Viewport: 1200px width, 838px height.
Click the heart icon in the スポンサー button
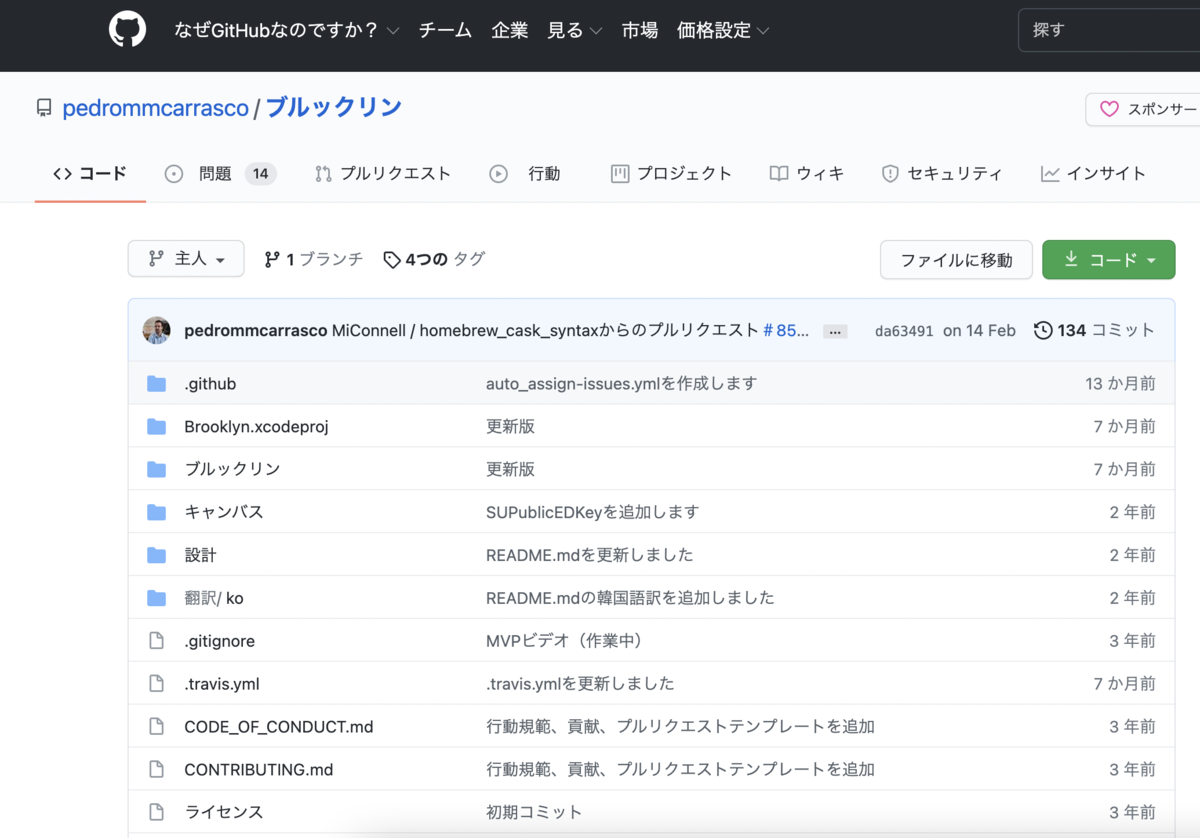pyautogui.click(x=1109, y=109)
